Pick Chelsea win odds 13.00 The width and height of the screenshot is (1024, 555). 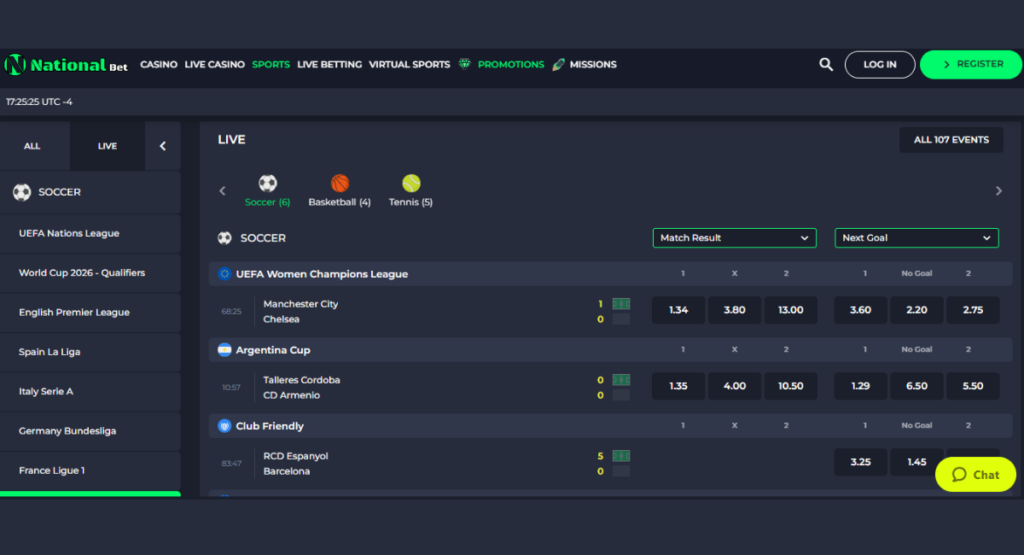(791, 309)
